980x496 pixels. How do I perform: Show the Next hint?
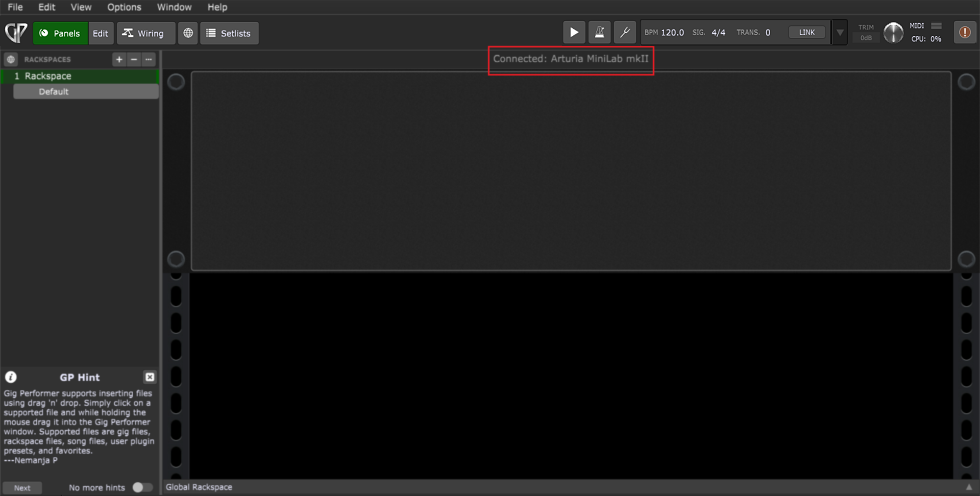[x=22, y=488]
